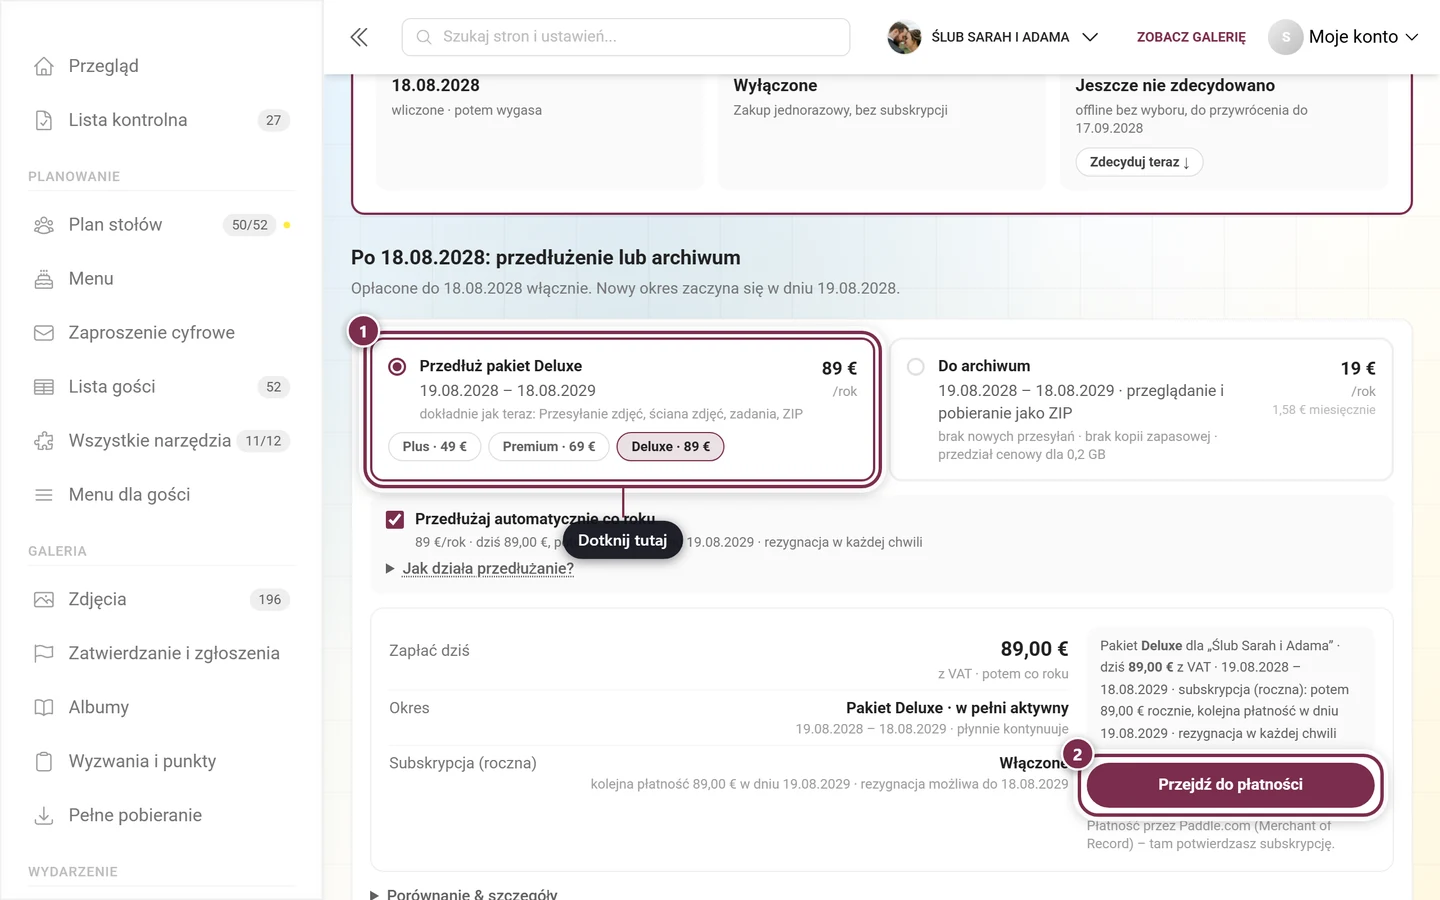Image resolution: width=1440 pixels, height=900 pixels.
Task: Open Zaproszenie cyfrowe envelope icon
Action: pyautogui.click(x=44, y=333)
